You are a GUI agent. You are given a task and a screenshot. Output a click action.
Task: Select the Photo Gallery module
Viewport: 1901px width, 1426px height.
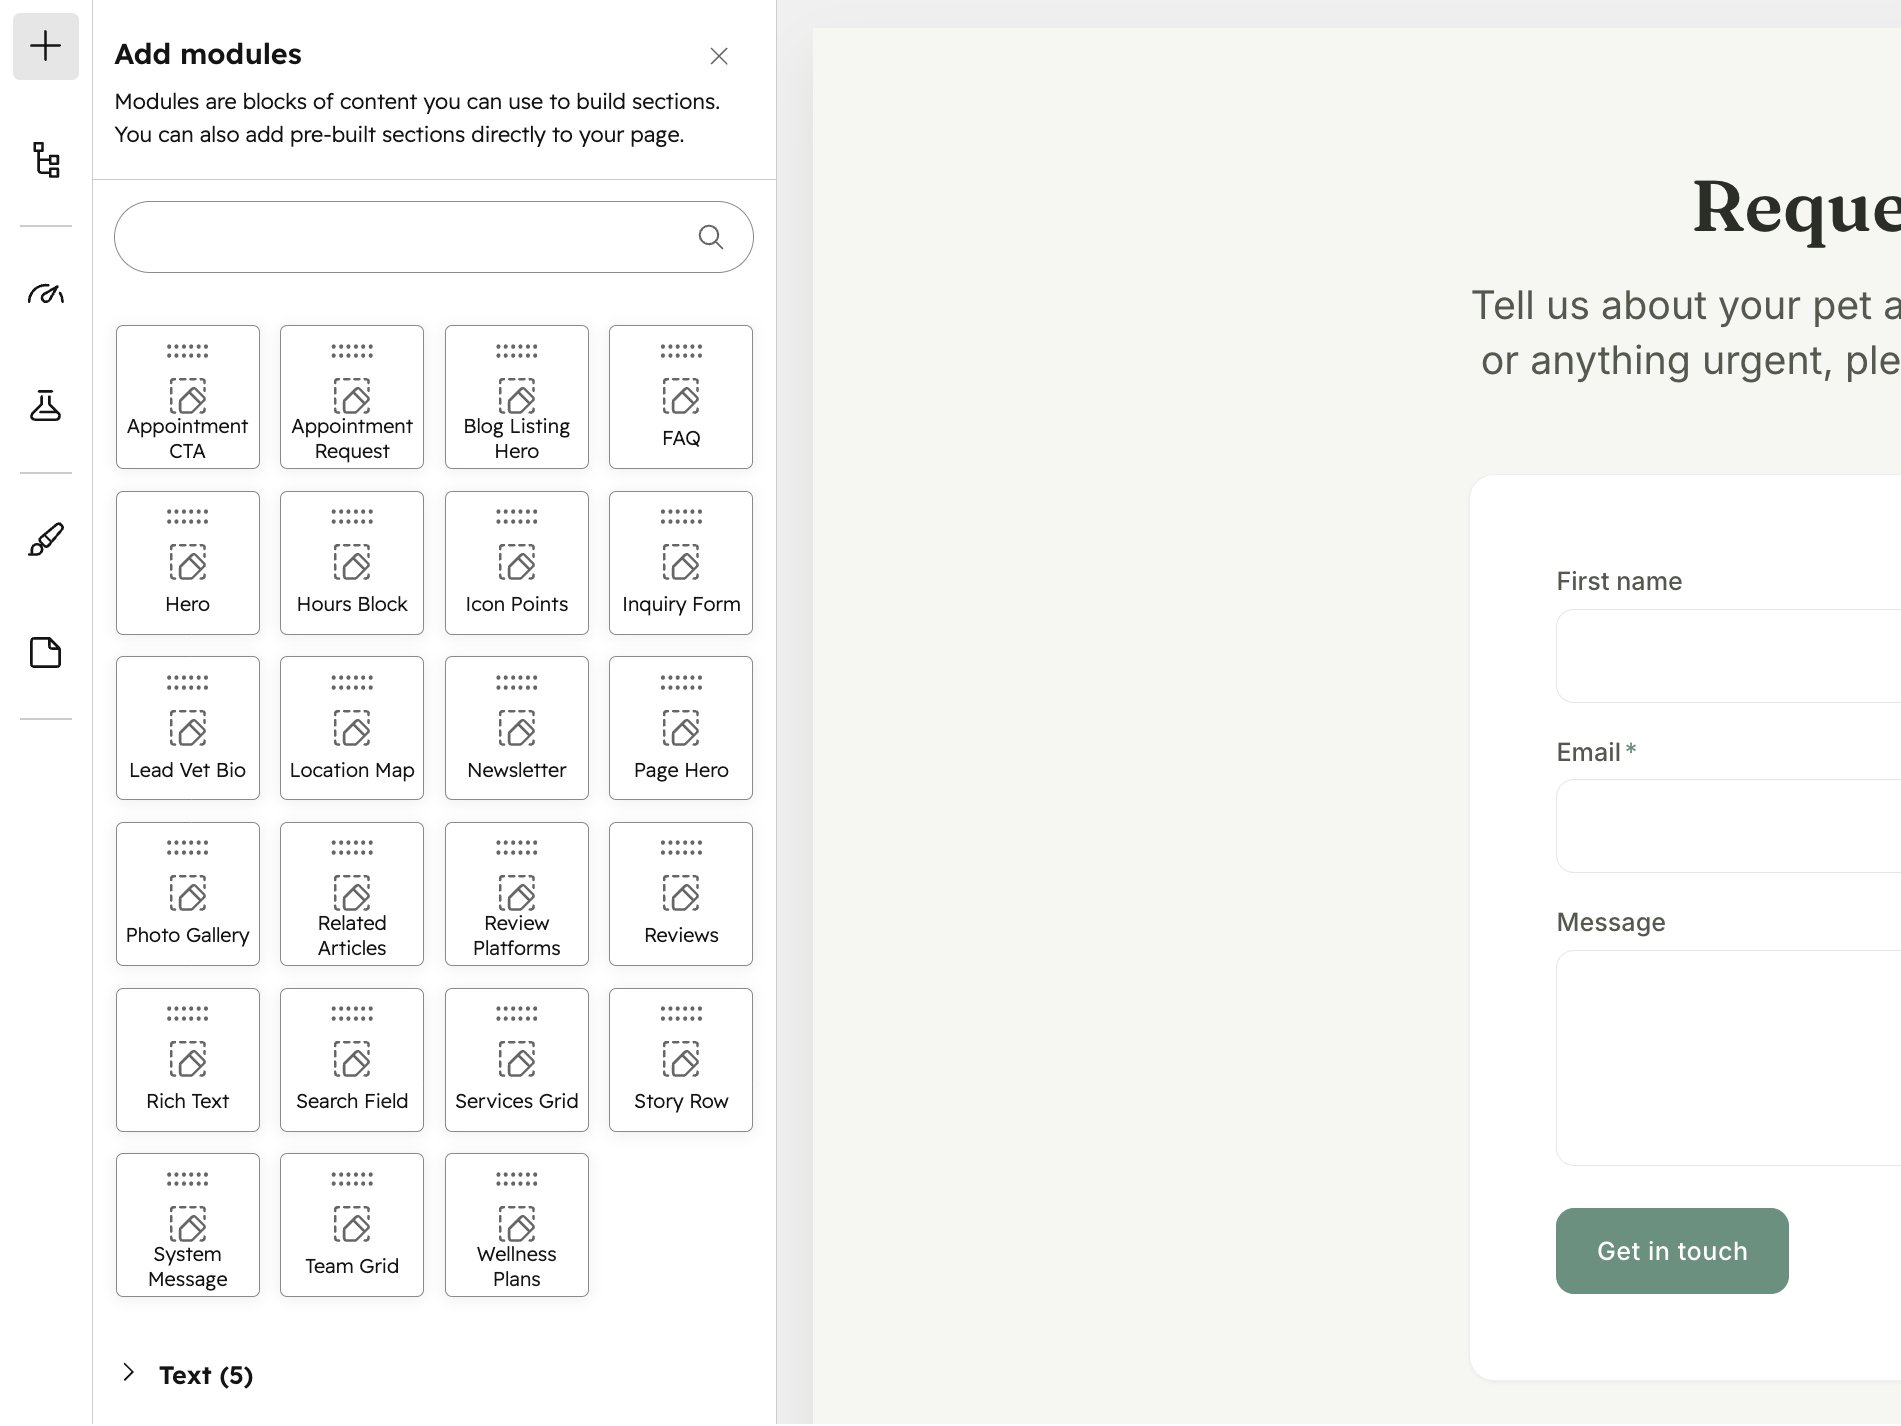[188, 894]
